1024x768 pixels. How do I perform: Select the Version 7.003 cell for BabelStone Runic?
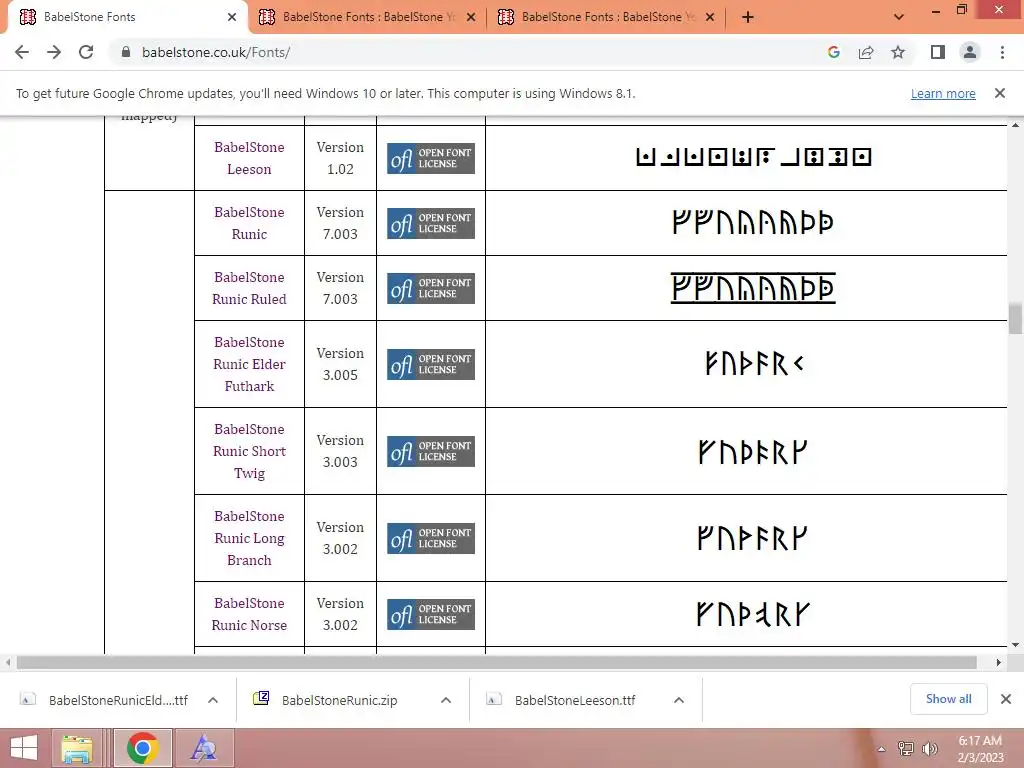(x=340, y=223)
